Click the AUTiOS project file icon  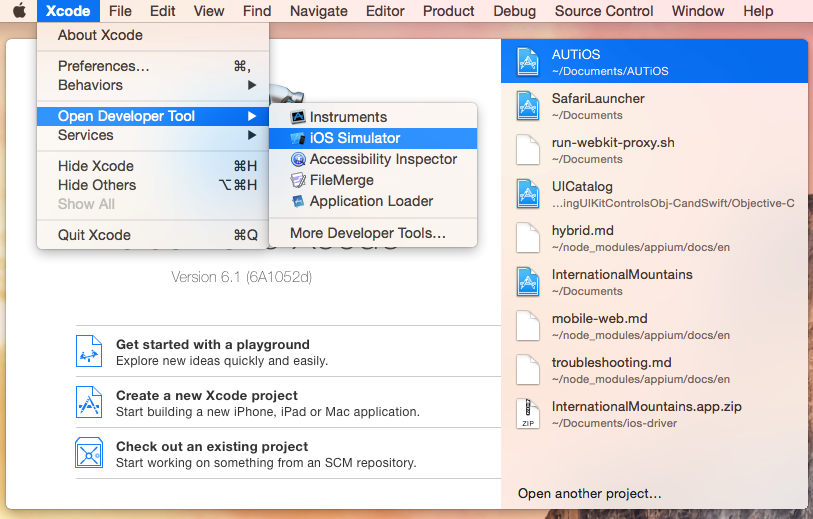click(528, 62)
